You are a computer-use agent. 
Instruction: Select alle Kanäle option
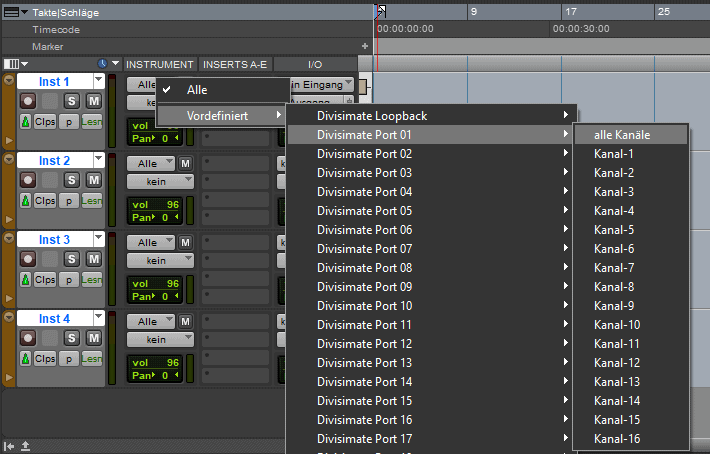tap(631, 135)
